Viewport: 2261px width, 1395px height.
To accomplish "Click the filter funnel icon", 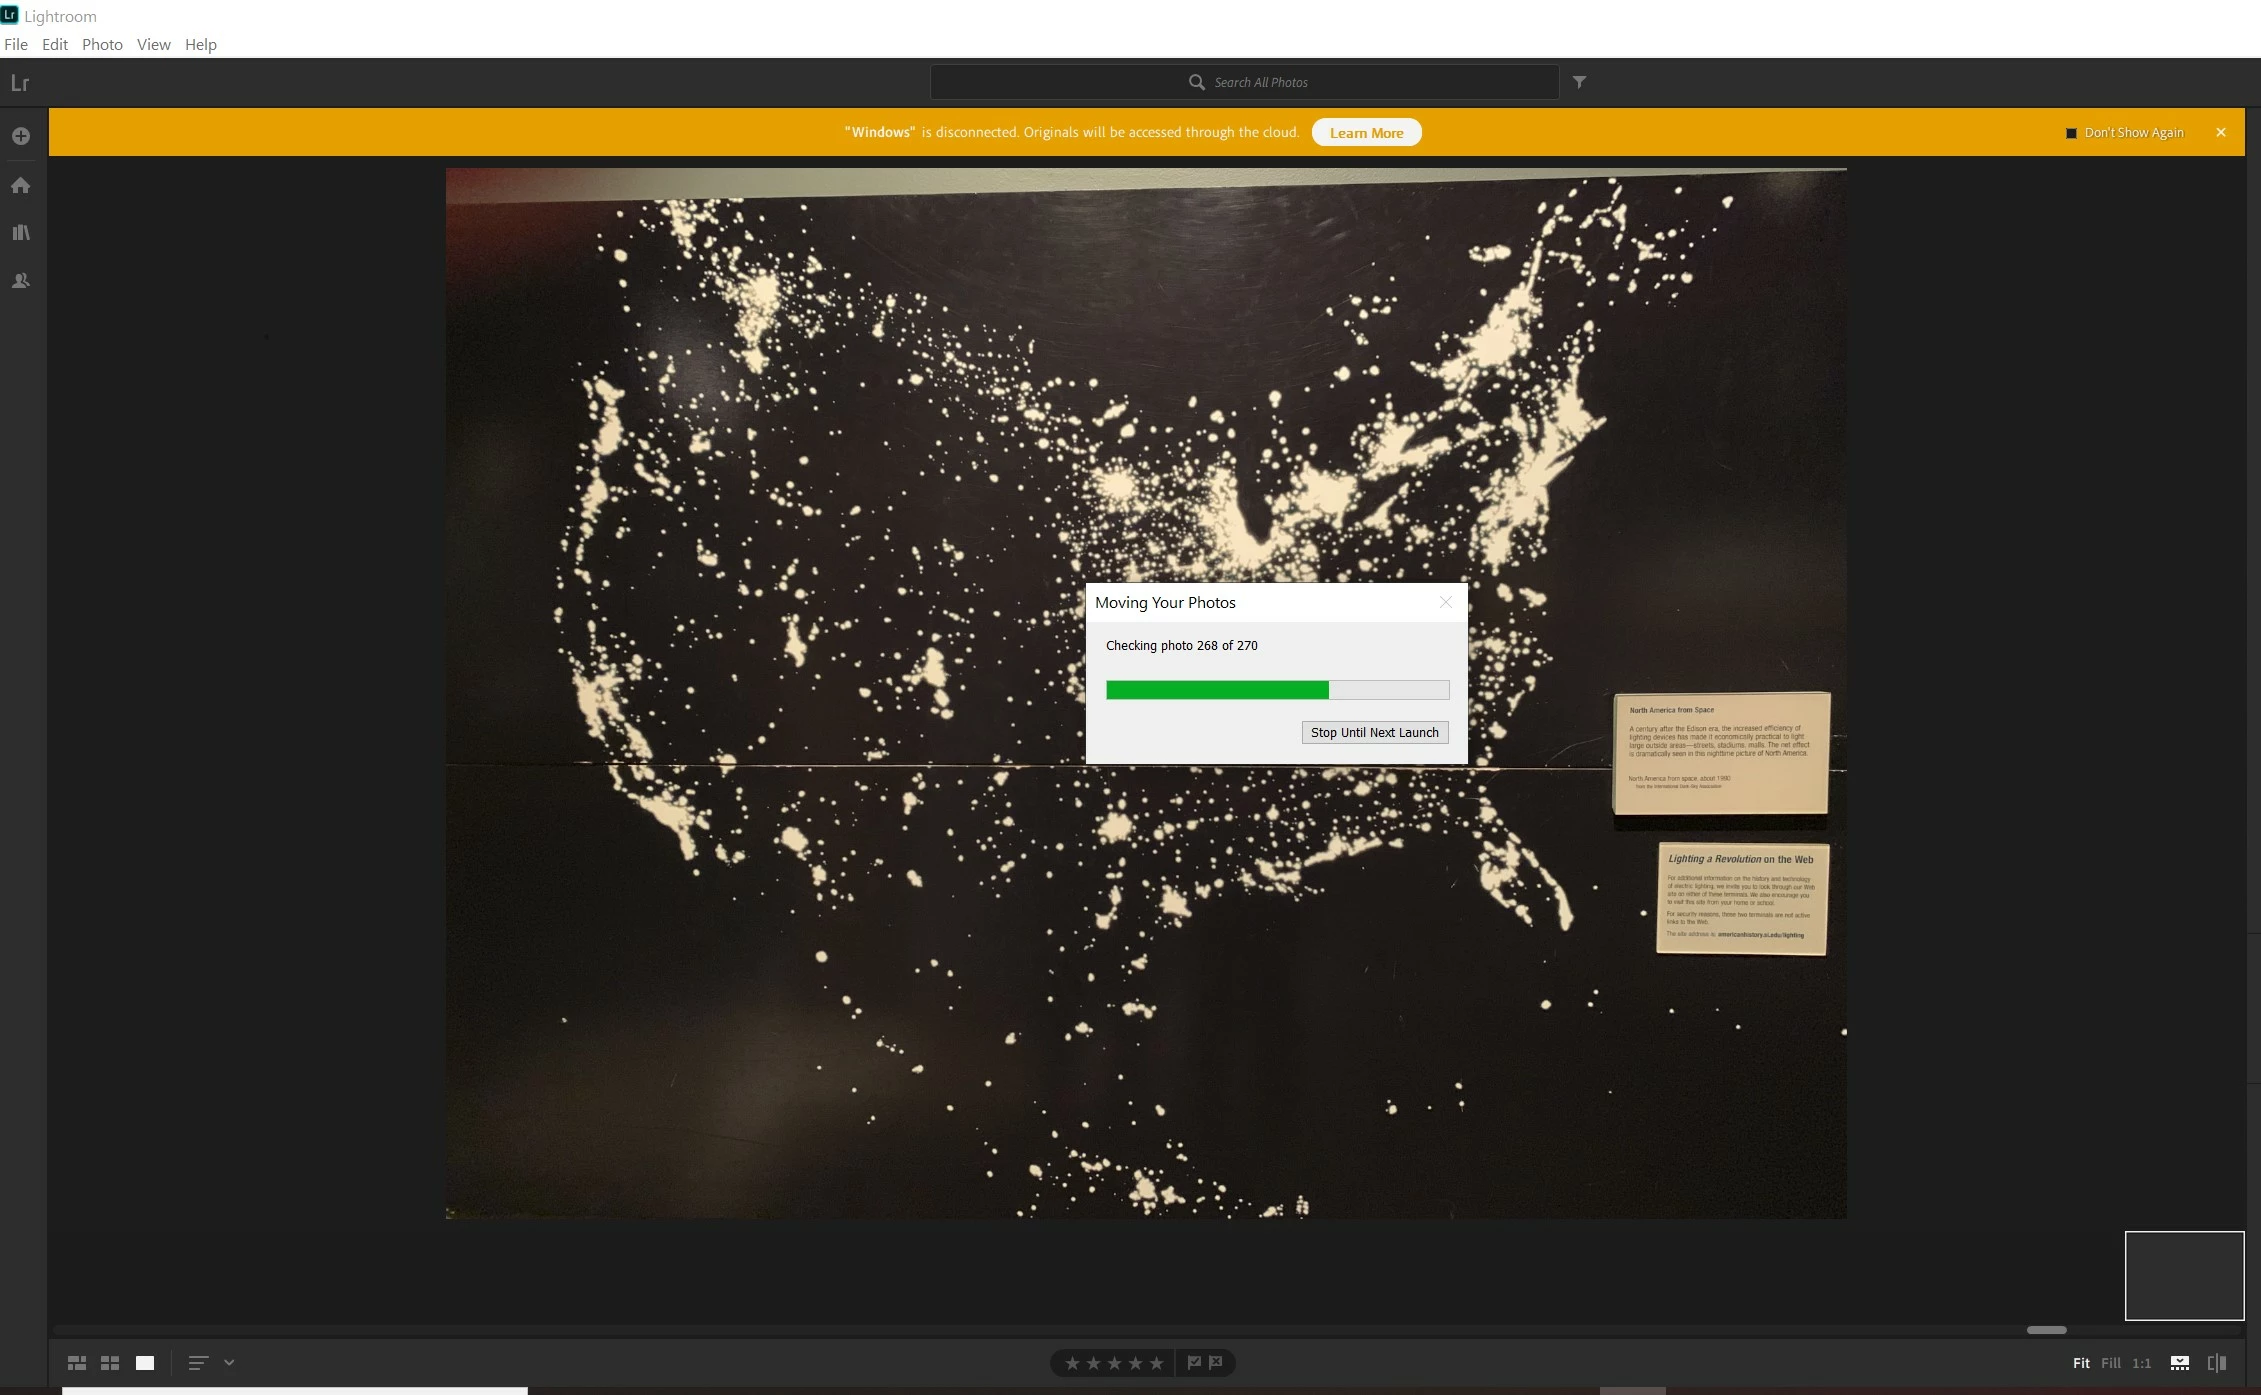I will [x=1579, y=82].
